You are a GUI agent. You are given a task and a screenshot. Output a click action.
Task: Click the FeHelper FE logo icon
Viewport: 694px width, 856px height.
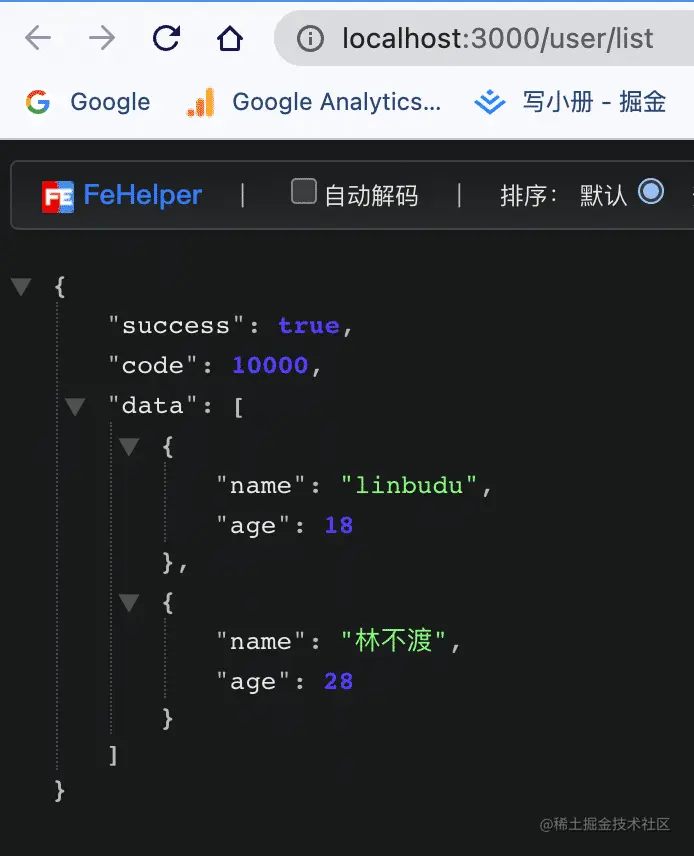tap(58, 197)
